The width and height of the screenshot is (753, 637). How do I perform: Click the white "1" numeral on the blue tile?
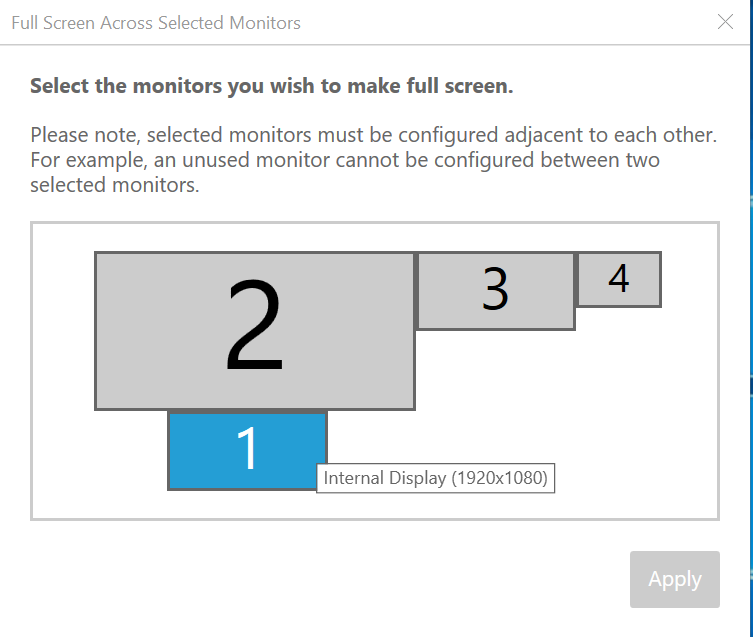click(246, 449)
